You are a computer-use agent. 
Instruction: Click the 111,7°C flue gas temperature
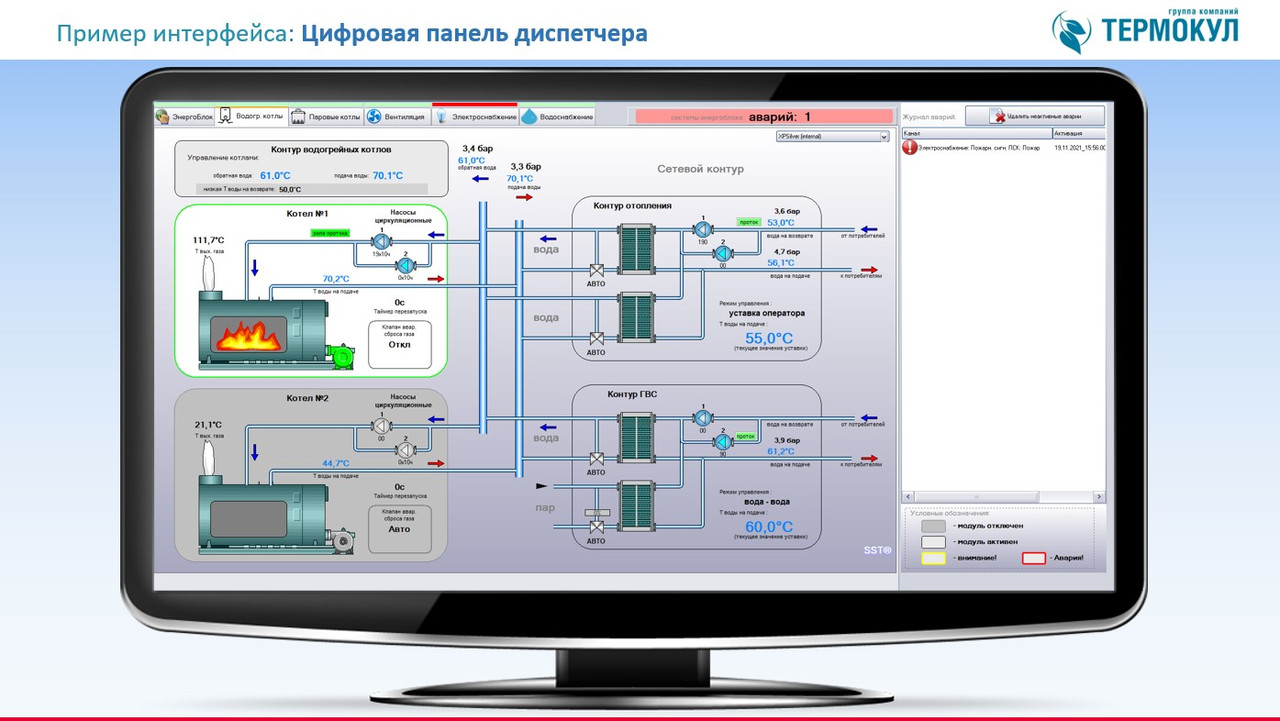(208, 240)
